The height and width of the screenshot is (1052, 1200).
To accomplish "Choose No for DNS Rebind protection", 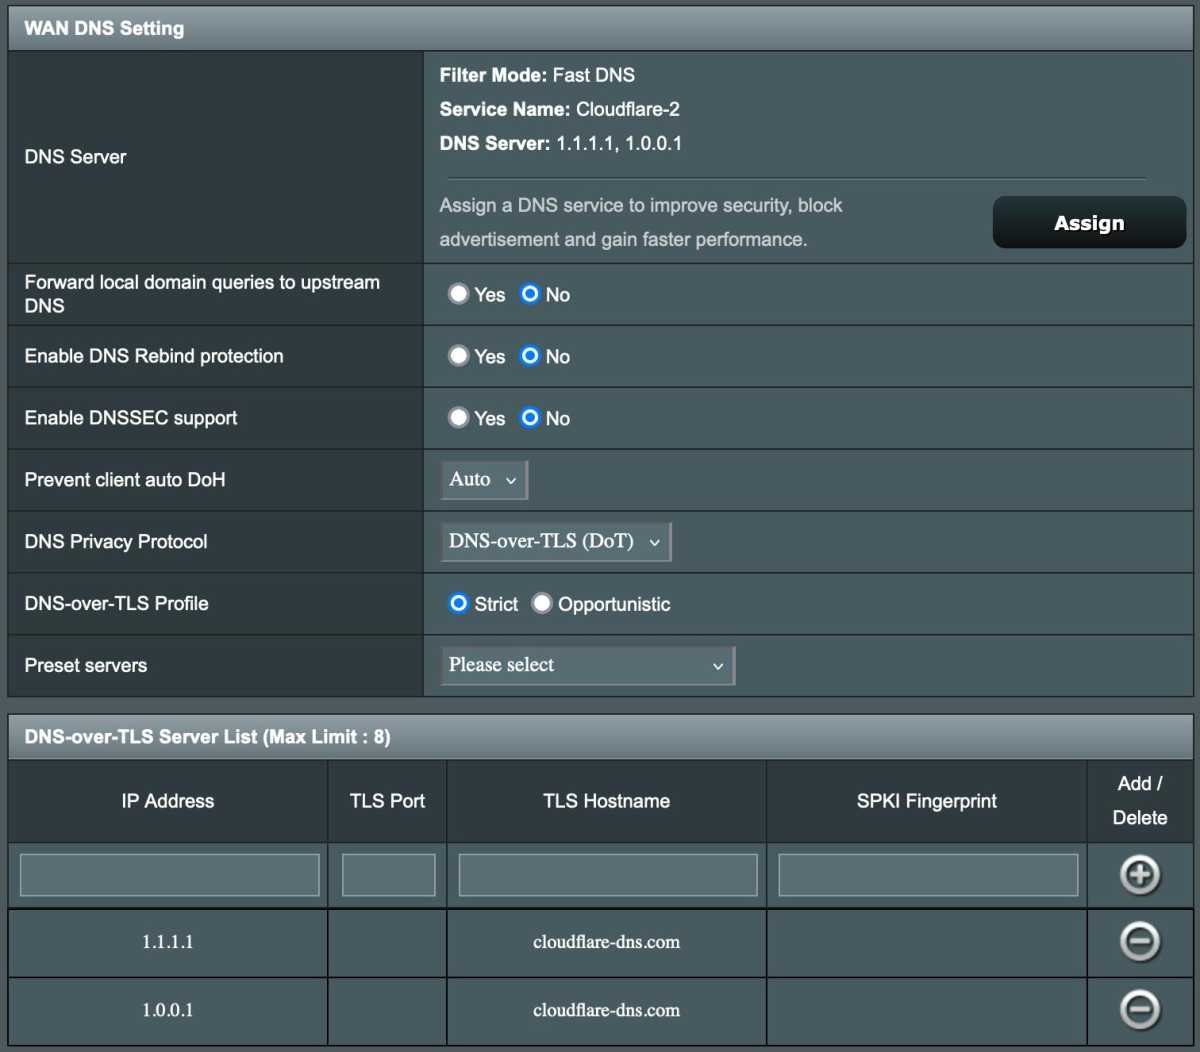I will pos(530,356).
